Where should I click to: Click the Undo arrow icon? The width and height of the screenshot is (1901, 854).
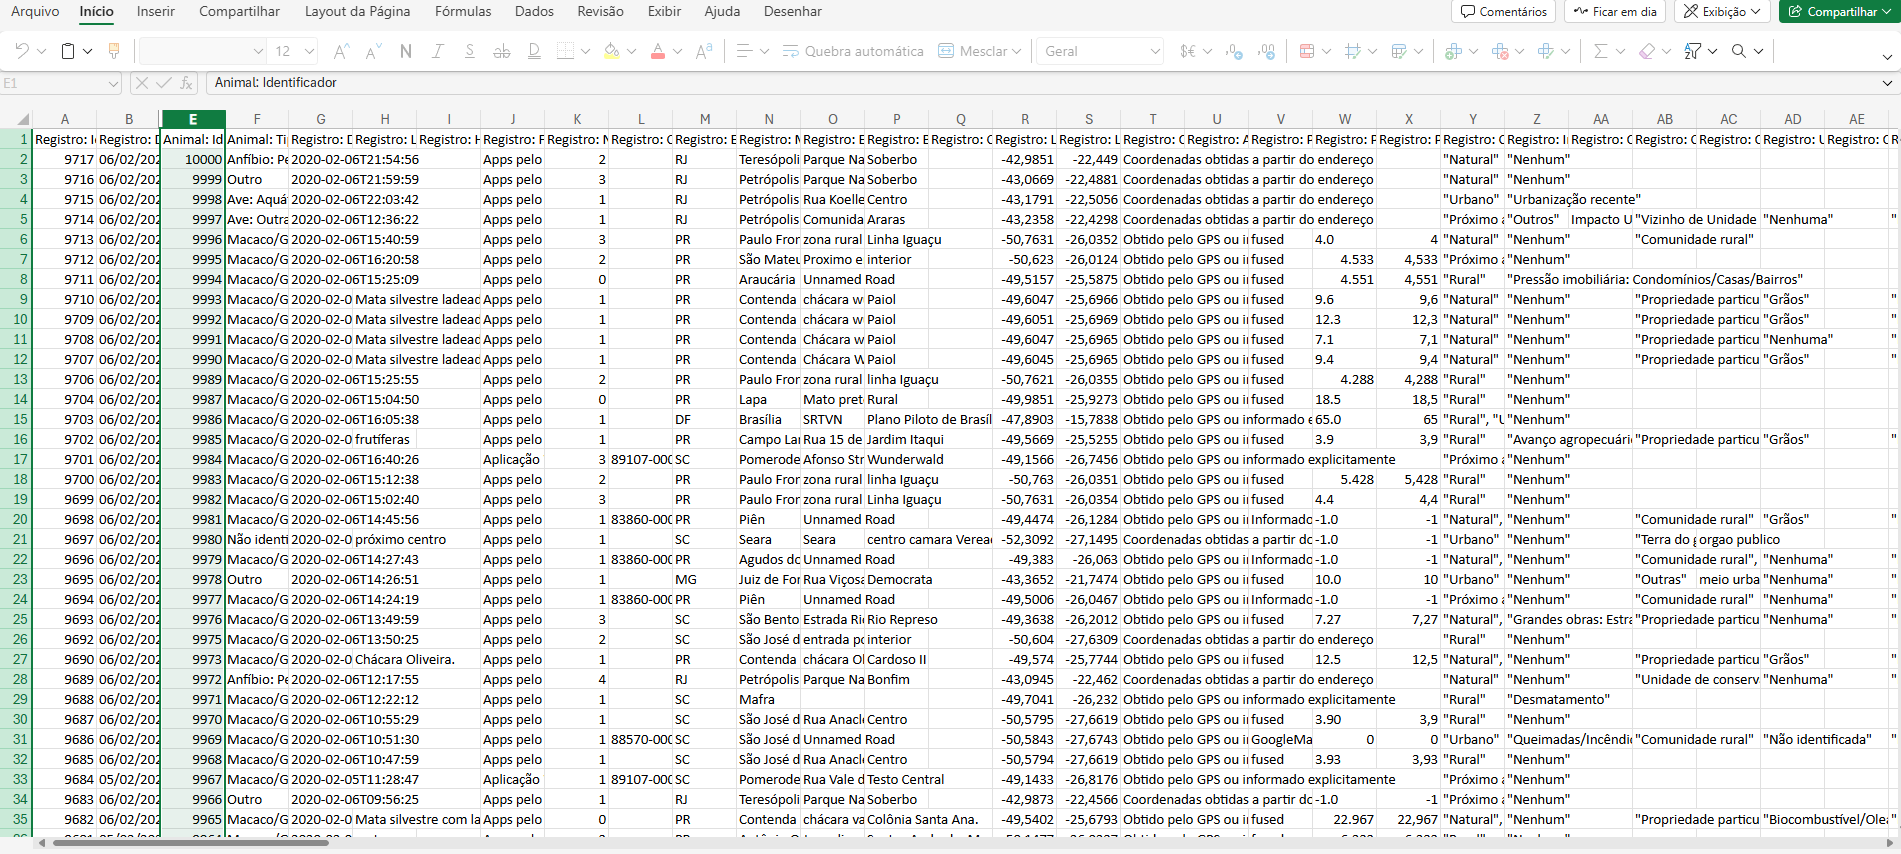click(22, 51)
